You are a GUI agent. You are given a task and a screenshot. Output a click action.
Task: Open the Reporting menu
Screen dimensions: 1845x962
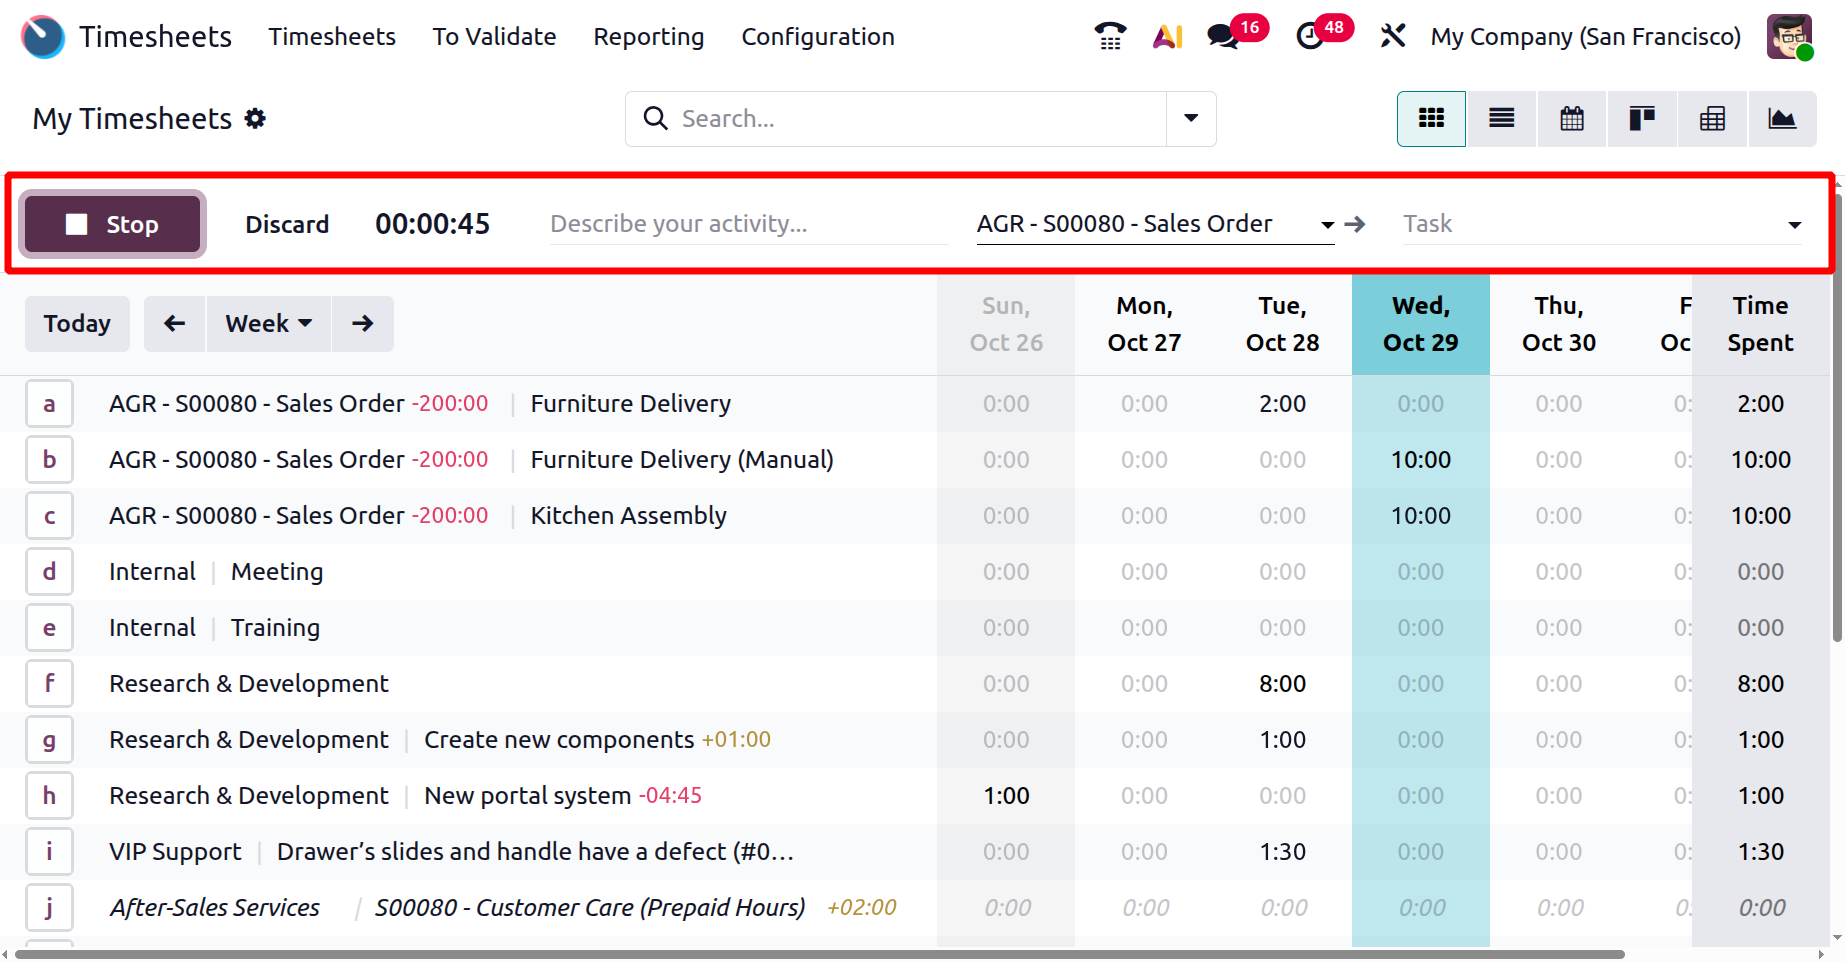[x=648, y=37]
